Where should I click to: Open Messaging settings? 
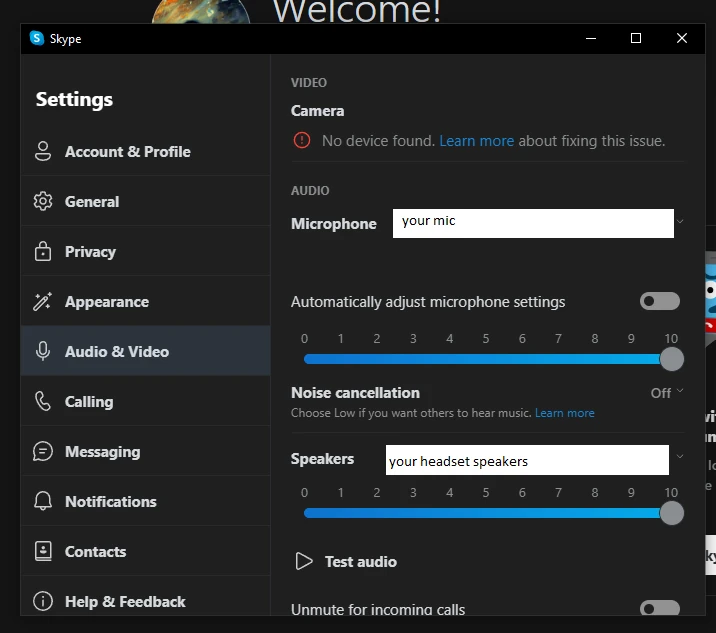pos(146,451)
